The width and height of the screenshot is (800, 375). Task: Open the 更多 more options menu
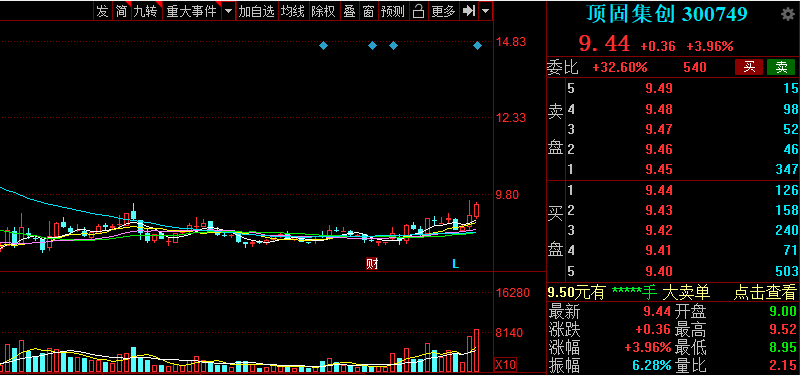tap(443, 11)
